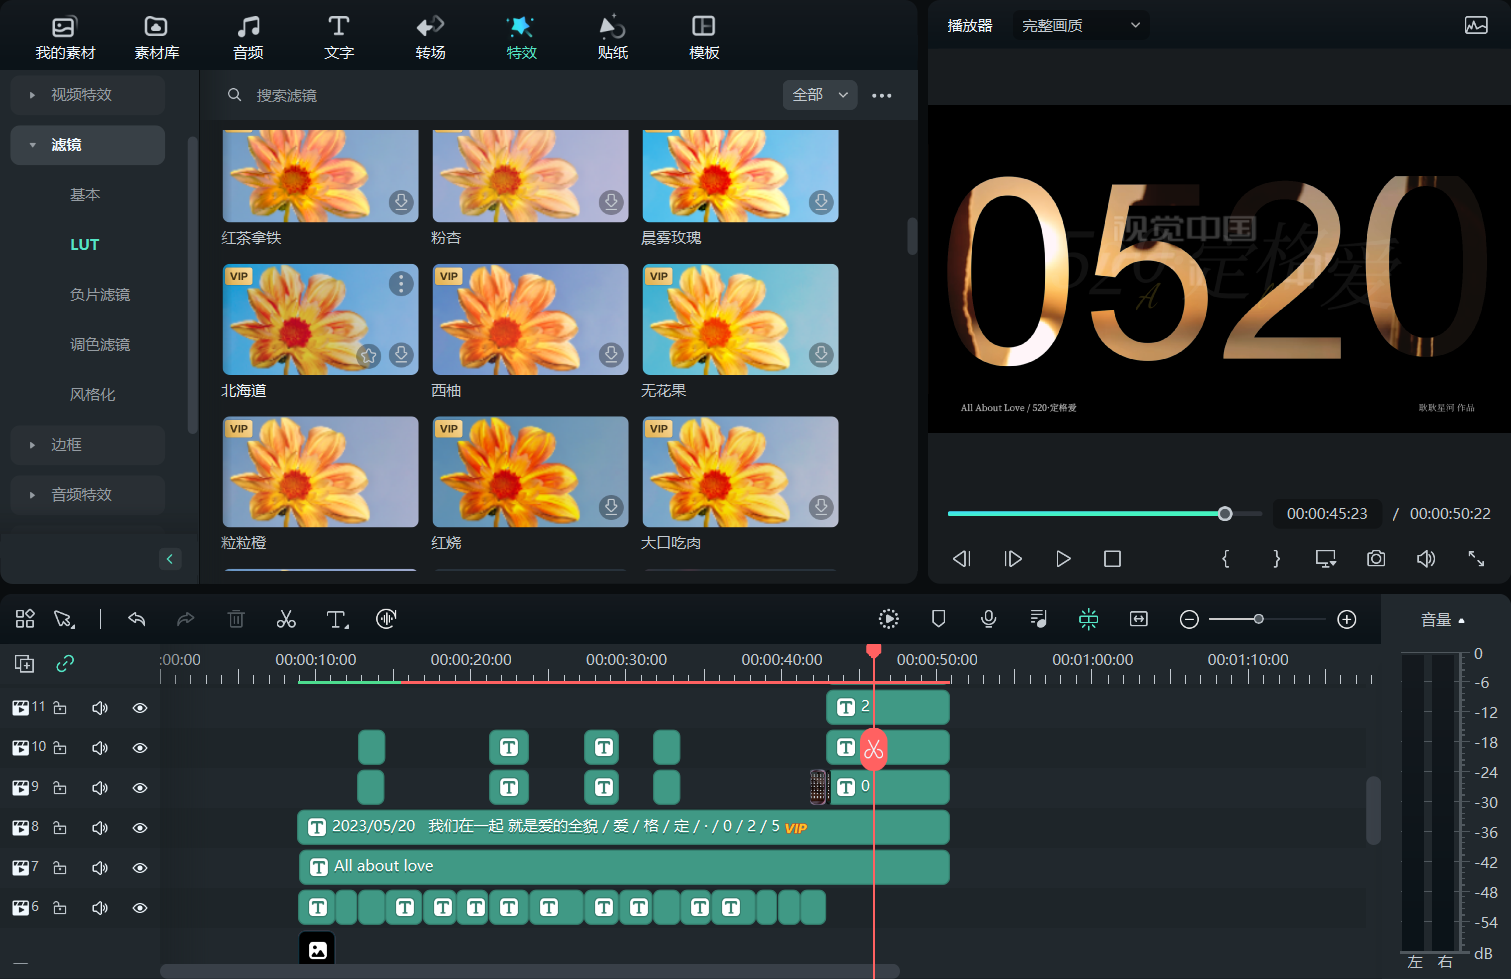1511x979 pixels.
Task: Click the scissors split icon in toolbar
Action: coord(286,620)
